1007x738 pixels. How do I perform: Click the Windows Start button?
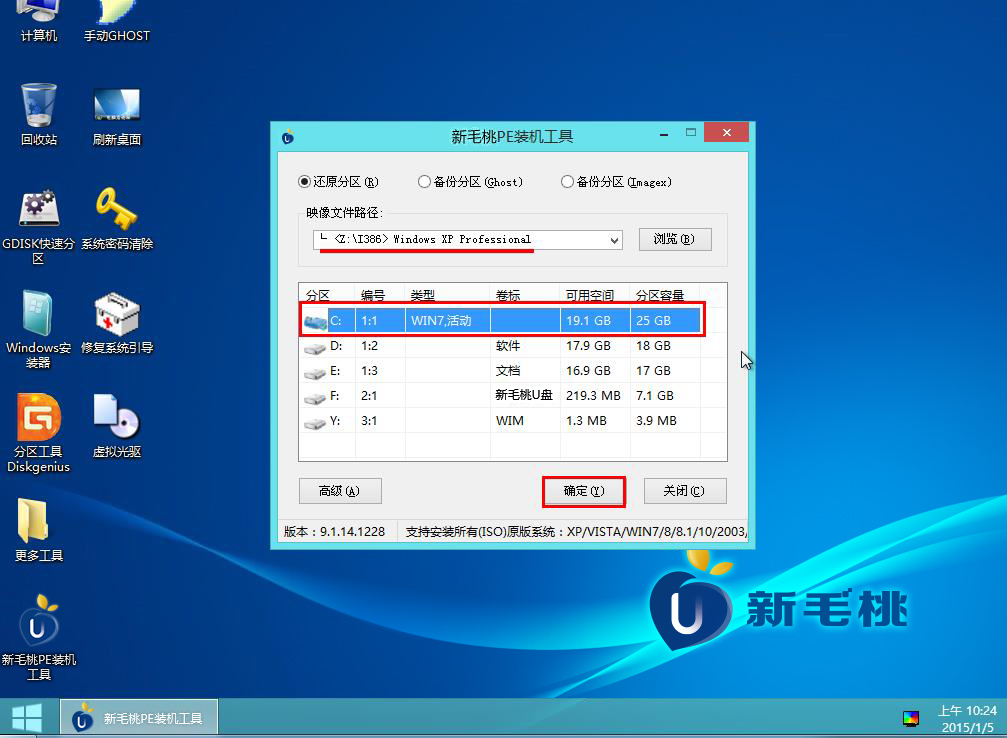27,717
